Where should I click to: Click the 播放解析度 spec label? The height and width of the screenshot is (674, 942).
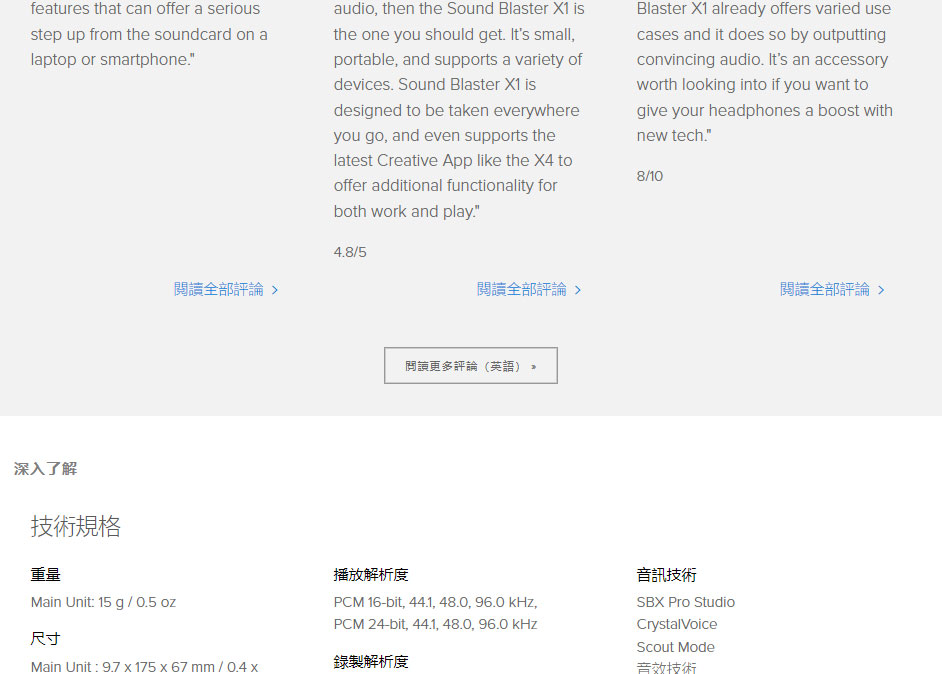pos(371,574)
